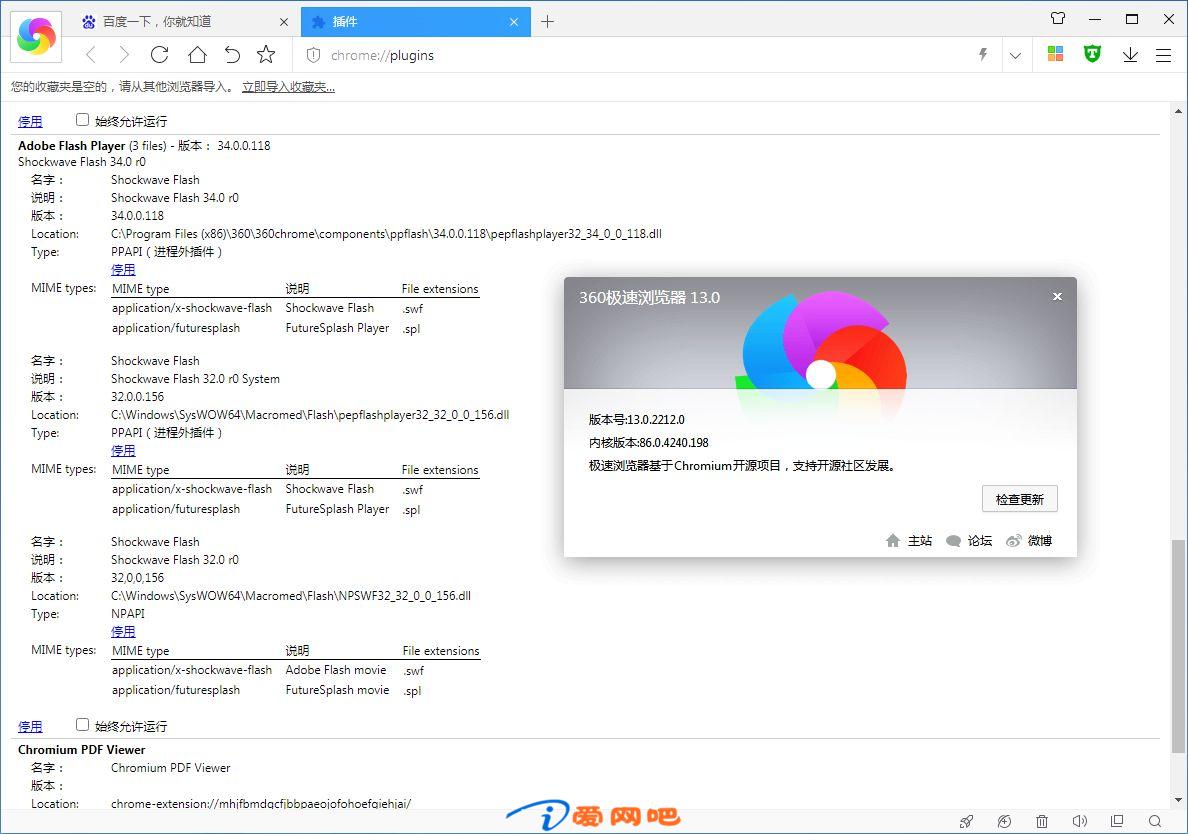Screen dimensions: 1188x834
Task: Reload the page with the refresh icon
Action: 159,55
